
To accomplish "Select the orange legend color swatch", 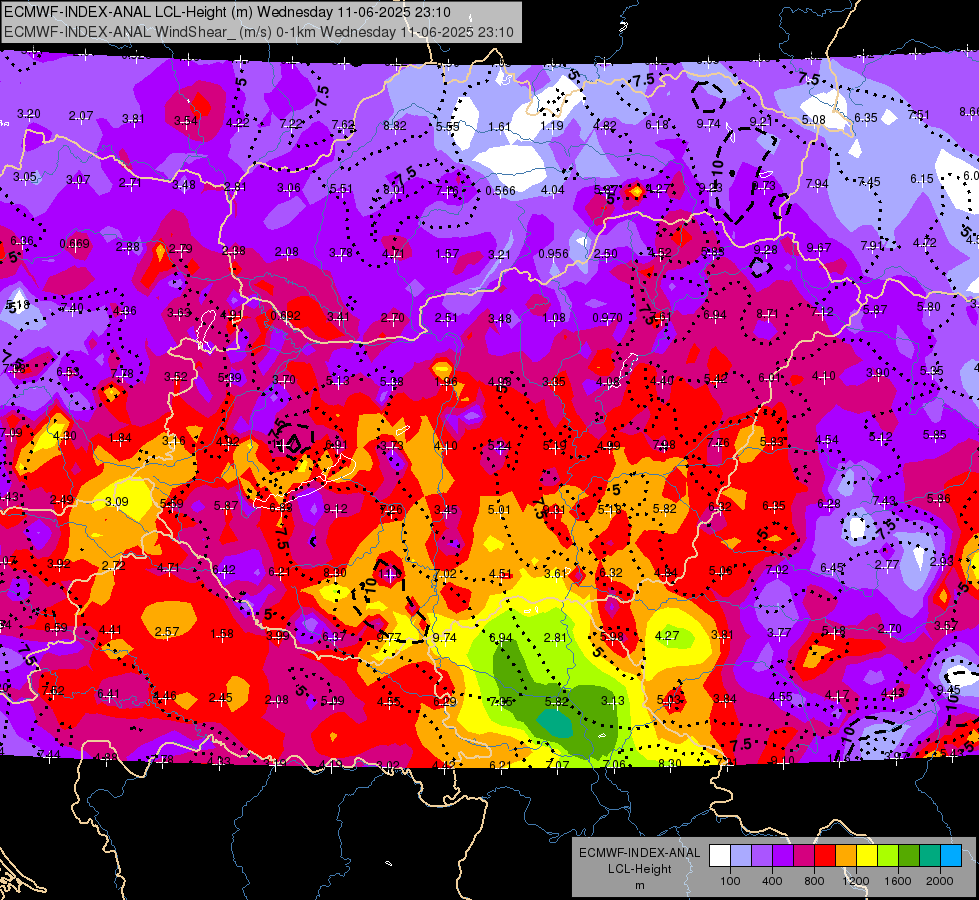I will point(846,856).
